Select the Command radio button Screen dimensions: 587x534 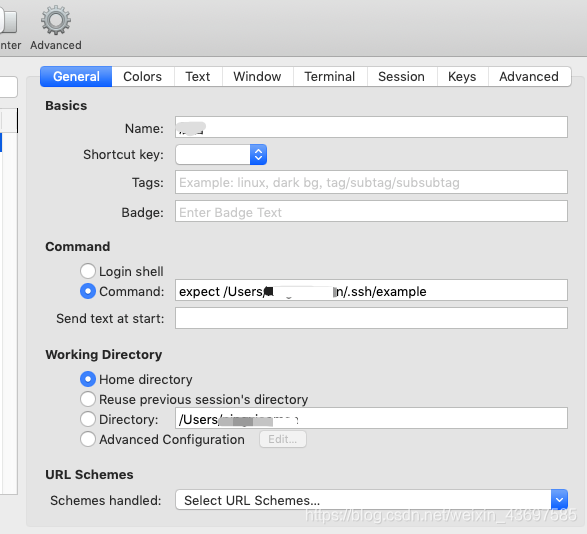(x=88, y=291)
